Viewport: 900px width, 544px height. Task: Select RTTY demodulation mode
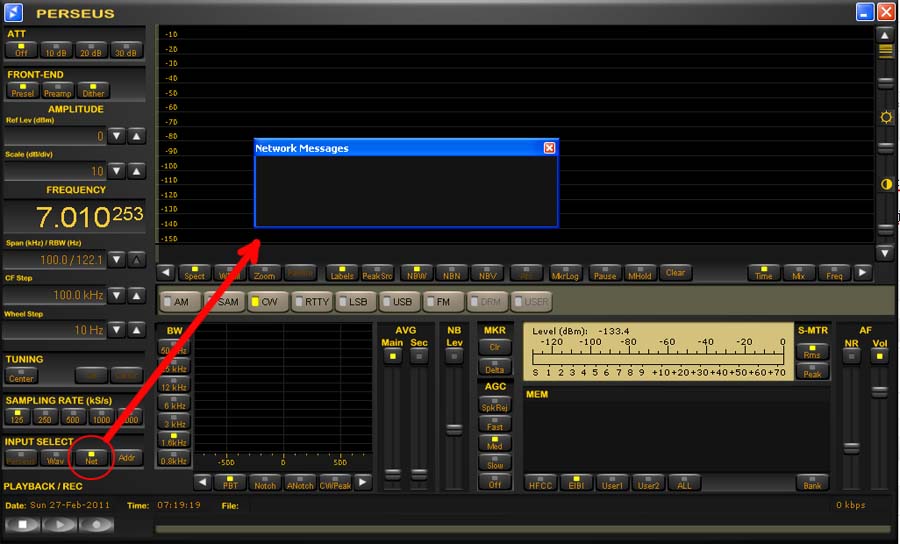(312, 302)
